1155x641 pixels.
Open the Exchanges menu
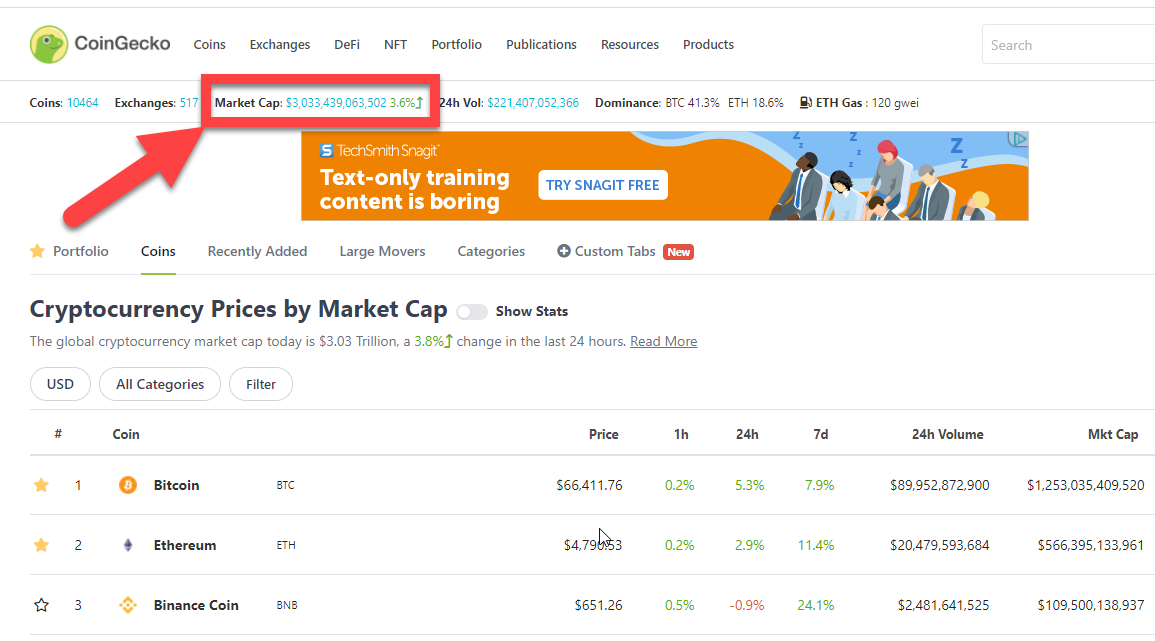280,44
